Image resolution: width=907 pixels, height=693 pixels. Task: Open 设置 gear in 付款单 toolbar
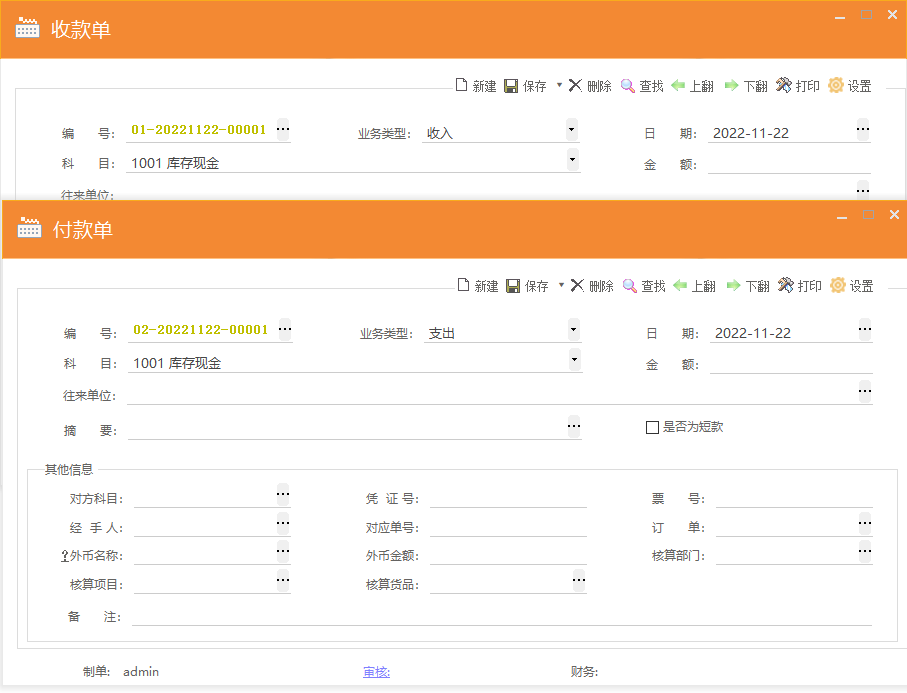pos(838,286)
